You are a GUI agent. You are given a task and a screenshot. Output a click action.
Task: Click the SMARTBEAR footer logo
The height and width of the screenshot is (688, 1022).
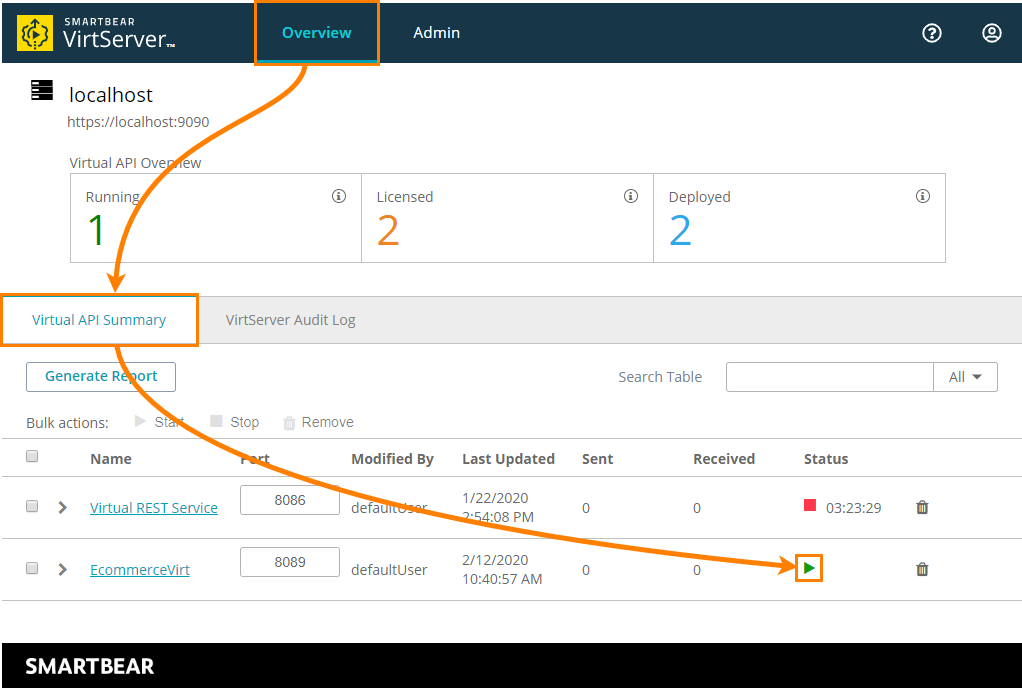point(90,666)
